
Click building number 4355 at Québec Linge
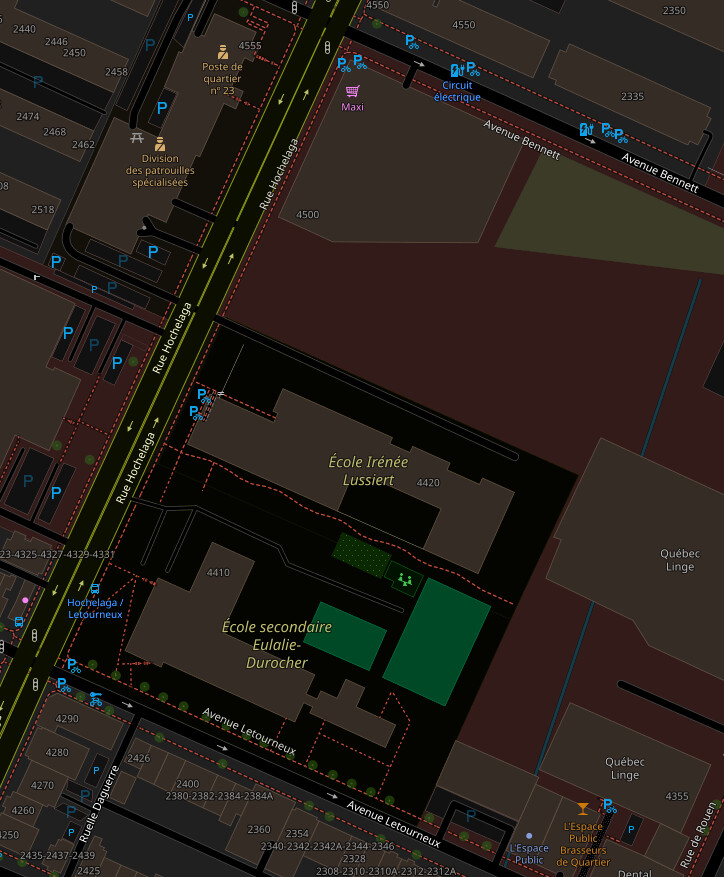677,796
